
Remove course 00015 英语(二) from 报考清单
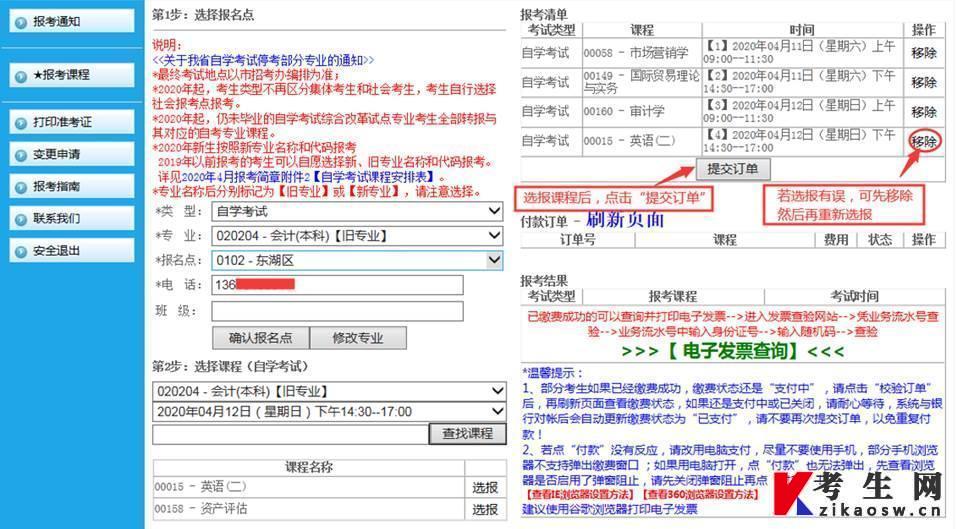pos(924,141)
